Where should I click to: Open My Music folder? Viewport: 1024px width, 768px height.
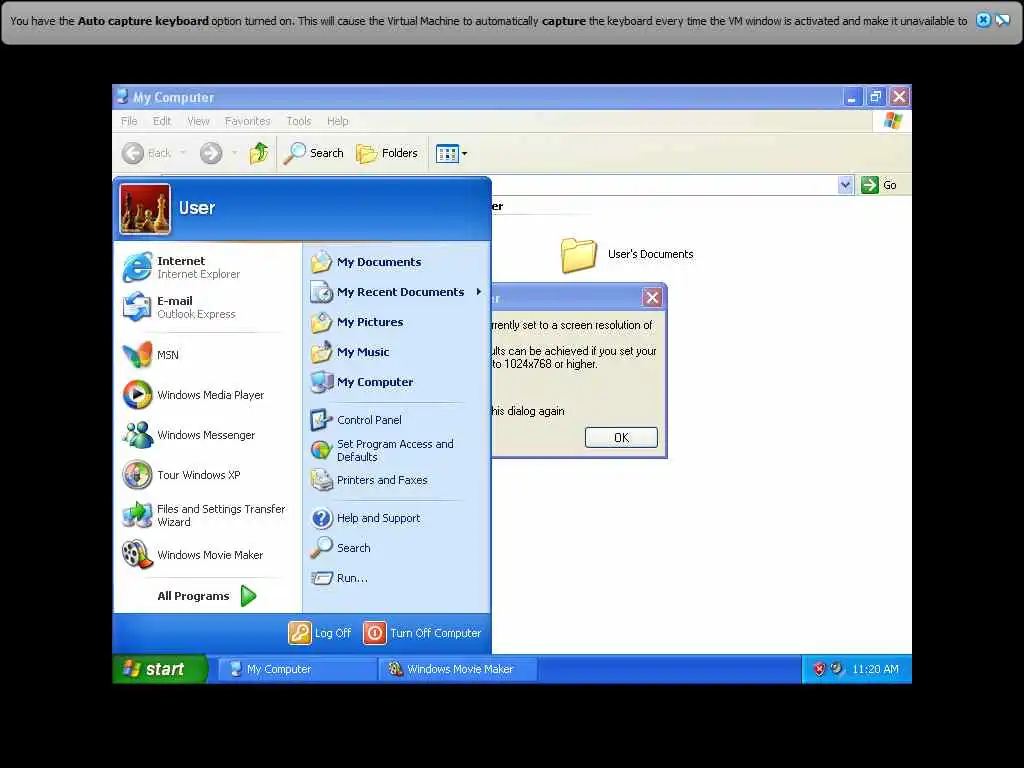click(397, 352)
